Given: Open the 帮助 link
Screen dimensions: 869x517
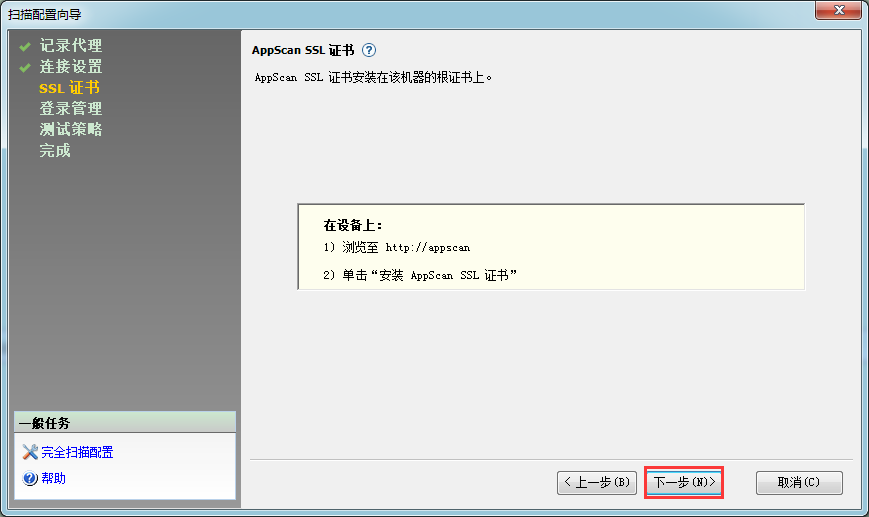Looking at the screenshot, I should coord(53,478).
